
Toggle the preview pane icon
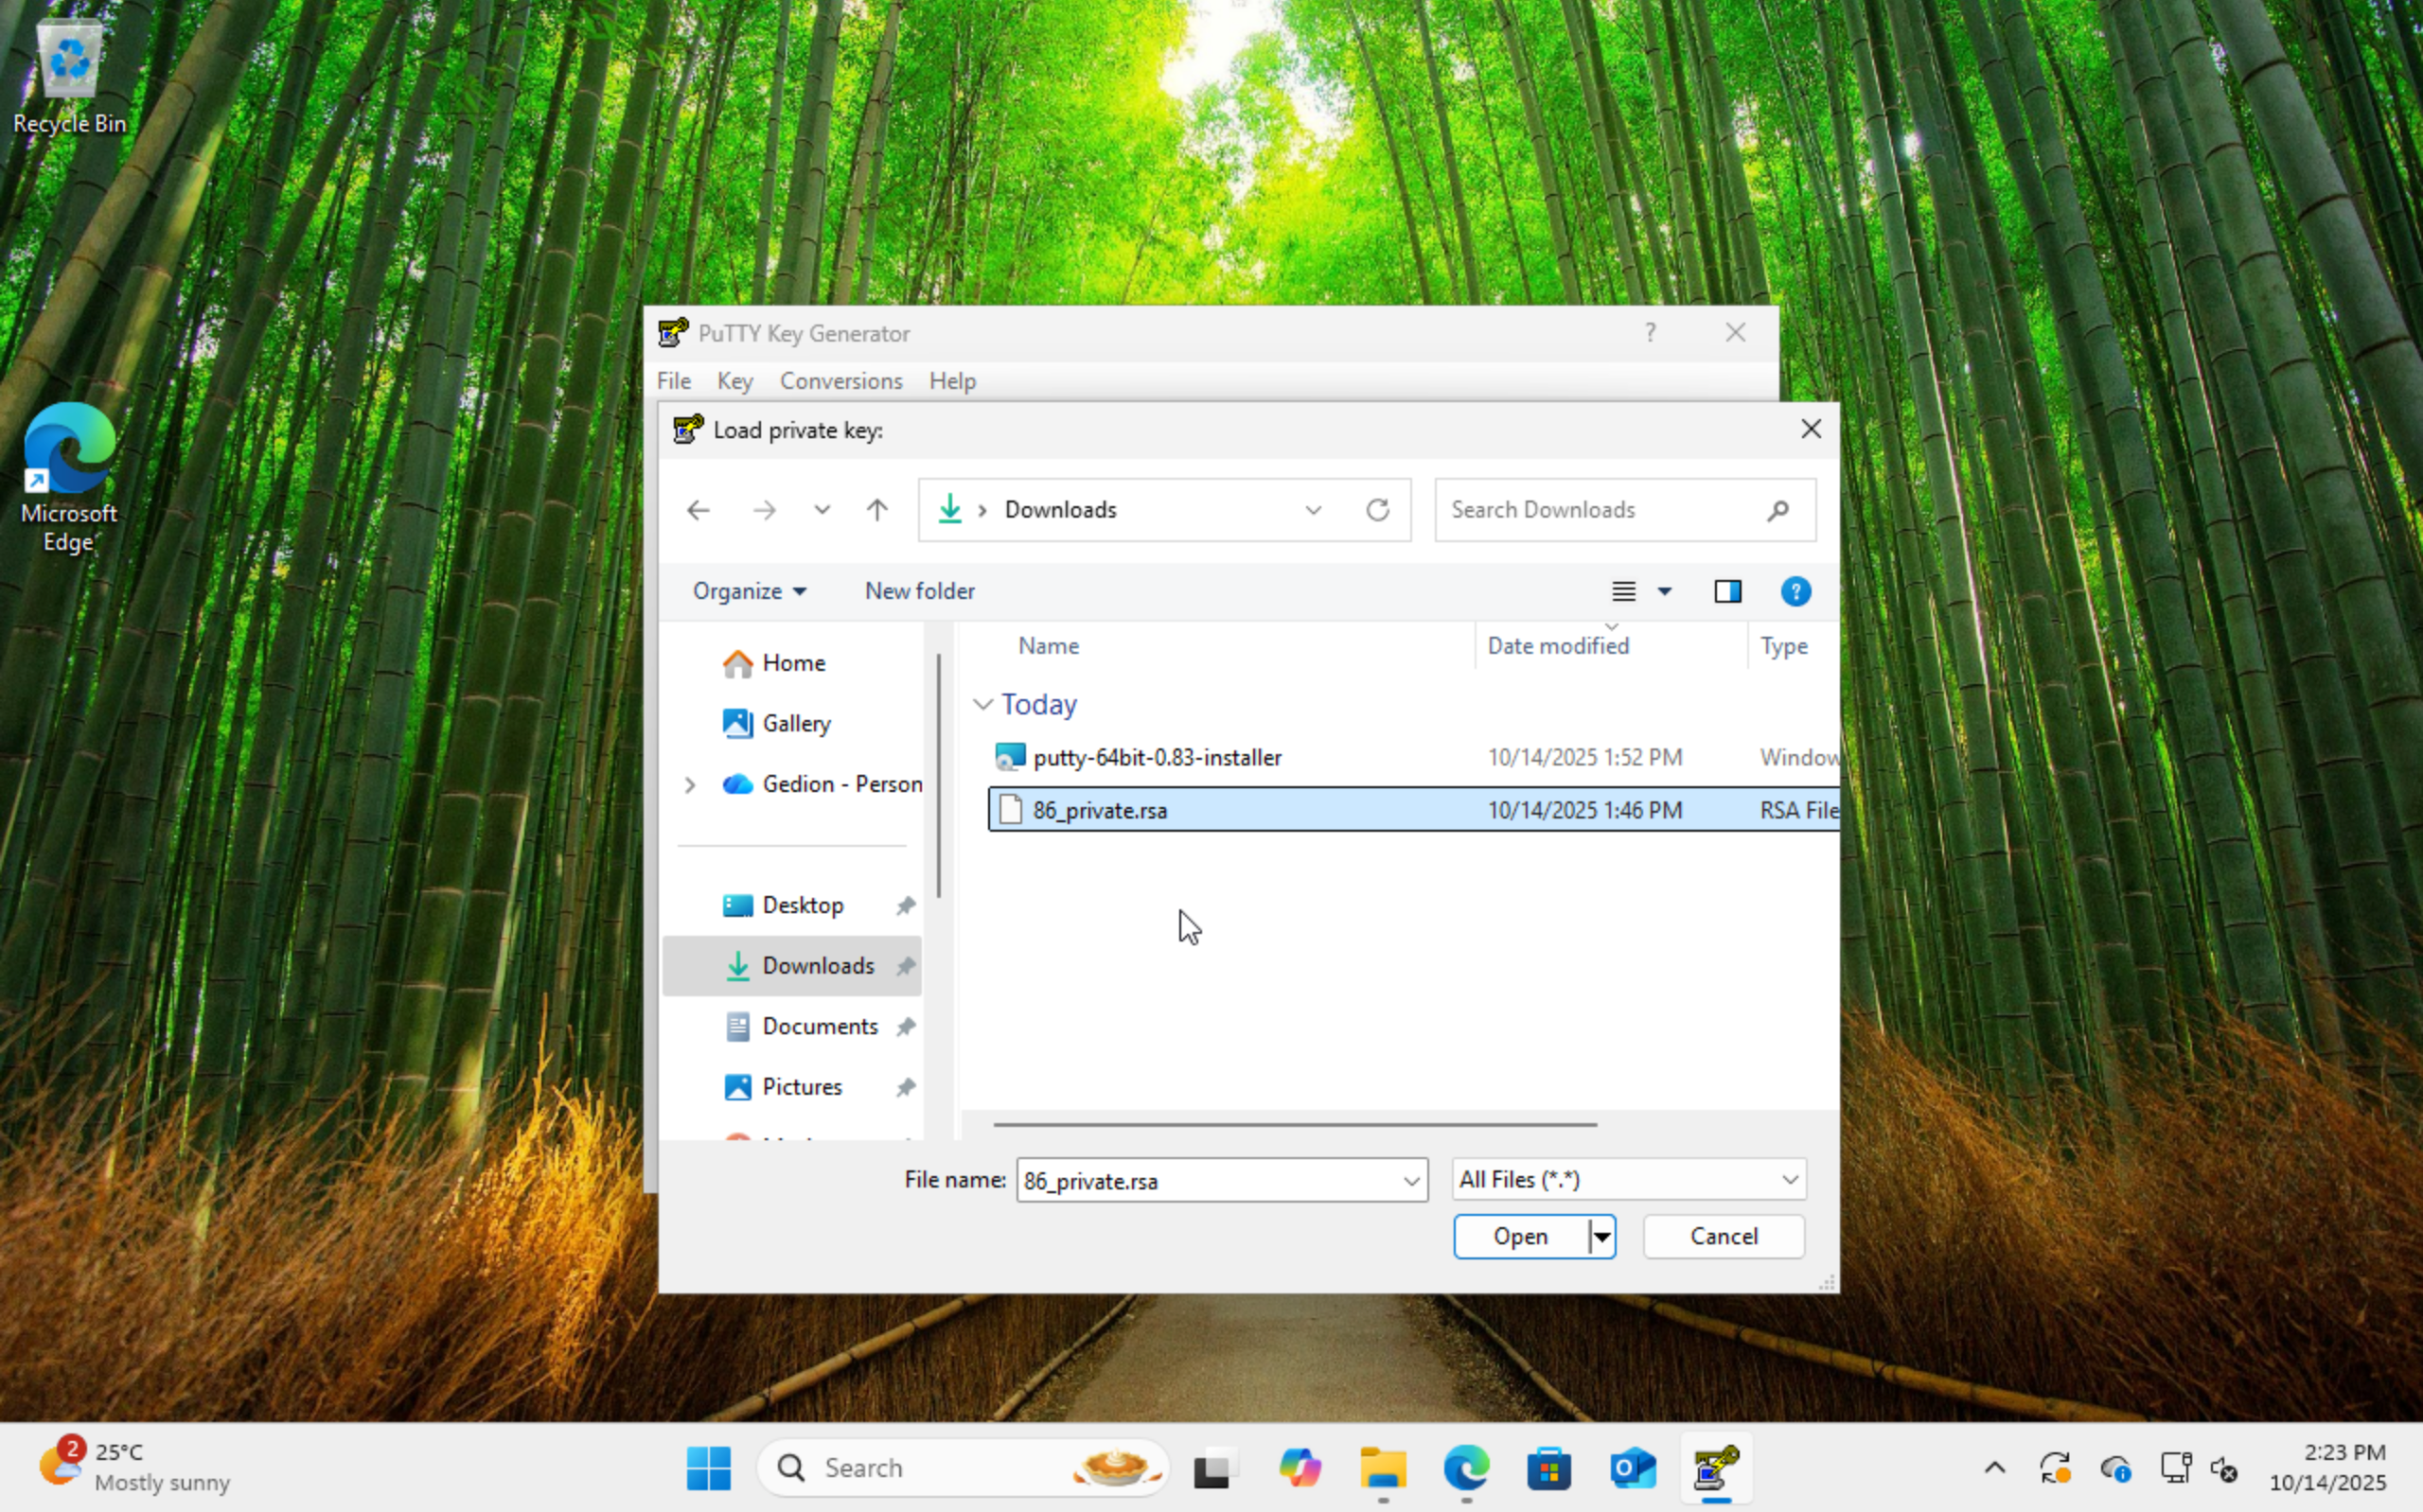(x=1727, y=591)
